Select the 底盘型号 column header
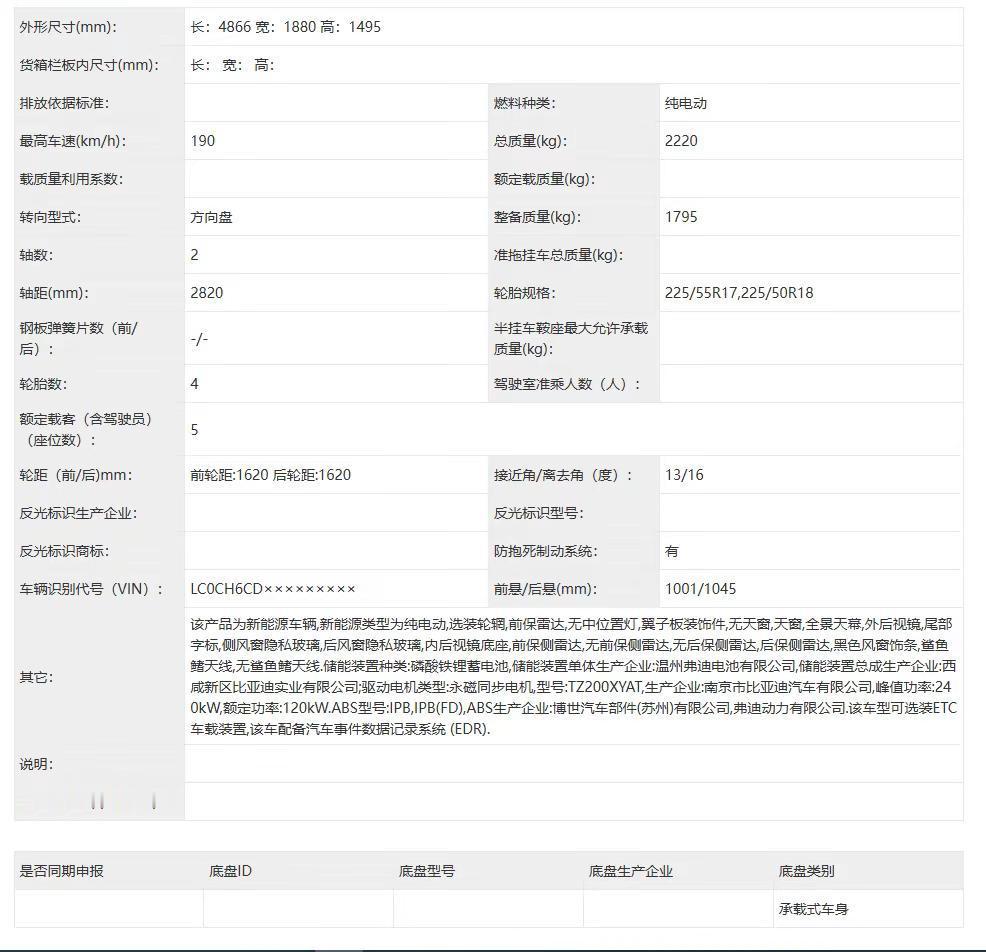Viewport: 986px width, 952px height. (426, 871)
